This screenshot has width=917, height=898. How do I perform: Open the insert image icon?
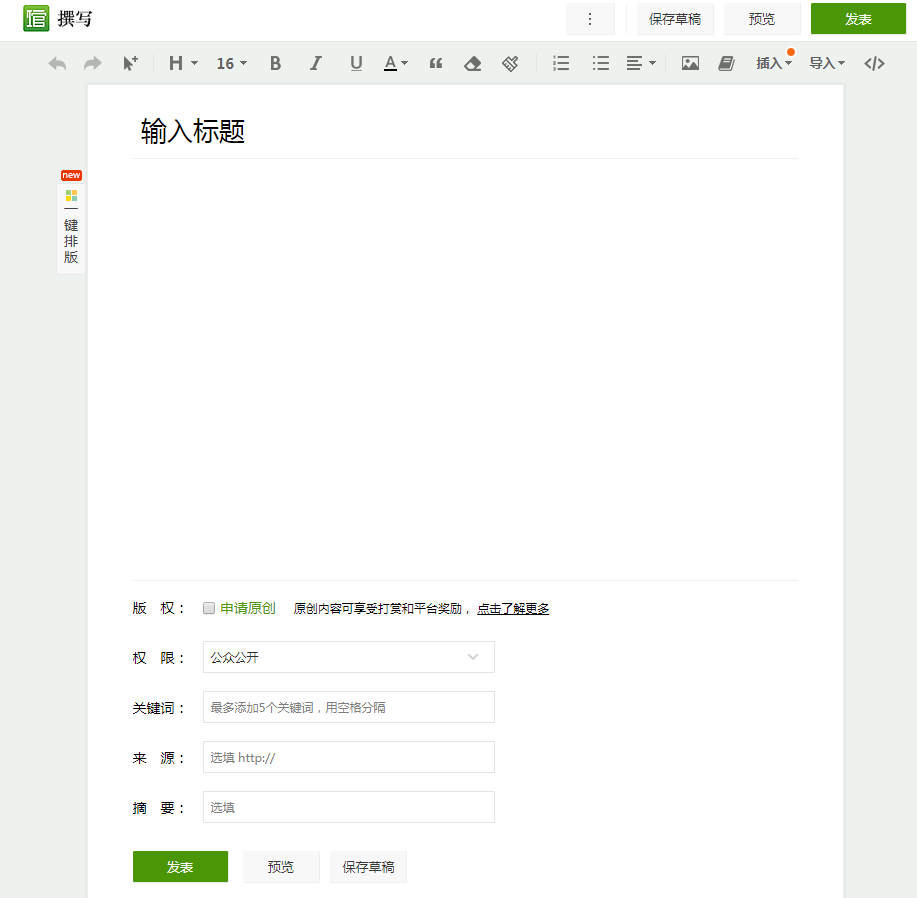[690, 63]
